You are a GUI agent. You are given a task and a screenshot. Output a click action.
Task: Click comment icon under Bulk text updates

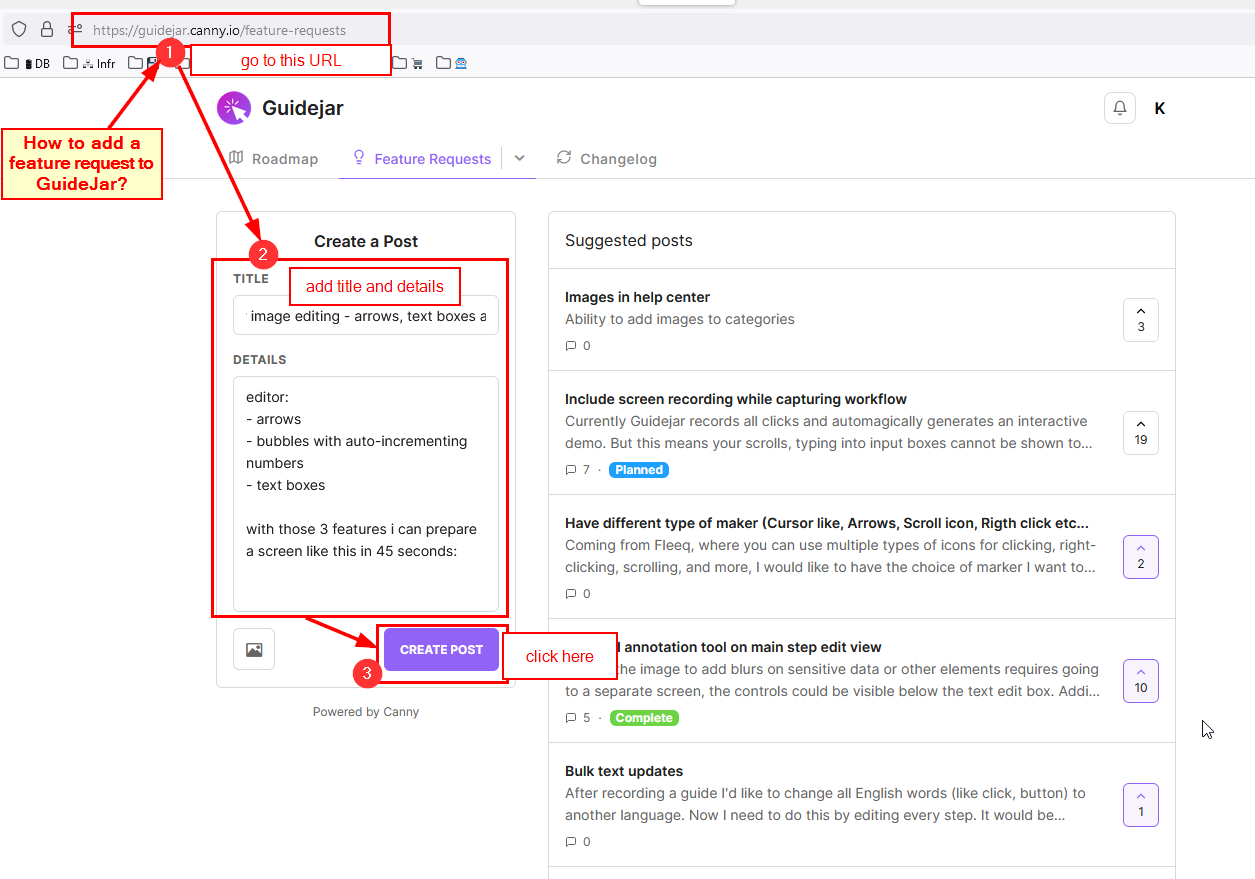[571, 842]
